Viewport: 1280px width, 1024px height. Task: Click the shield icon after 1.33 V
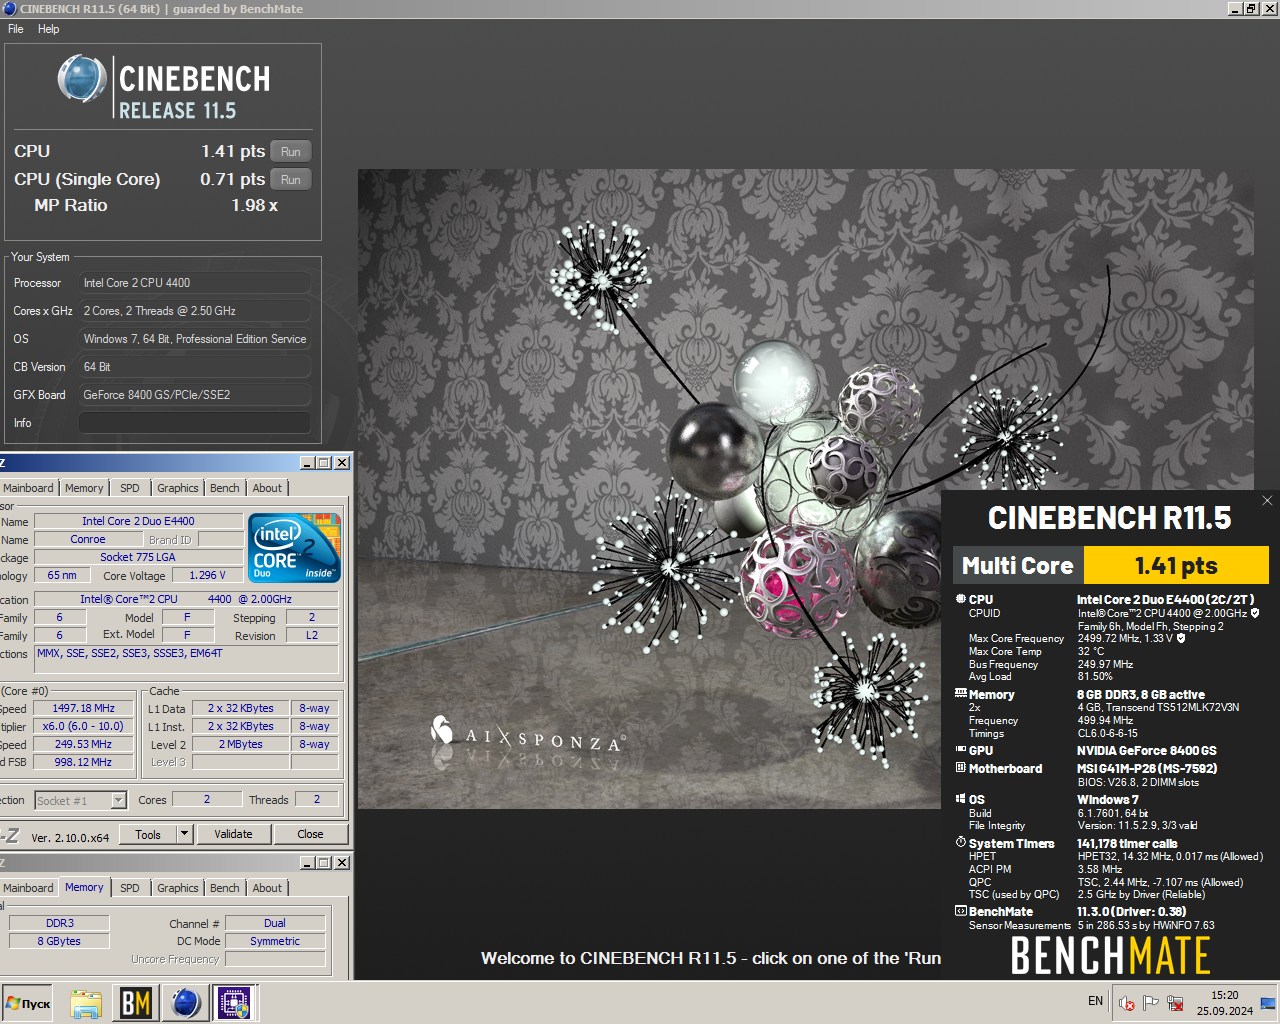coord(1180,638)
